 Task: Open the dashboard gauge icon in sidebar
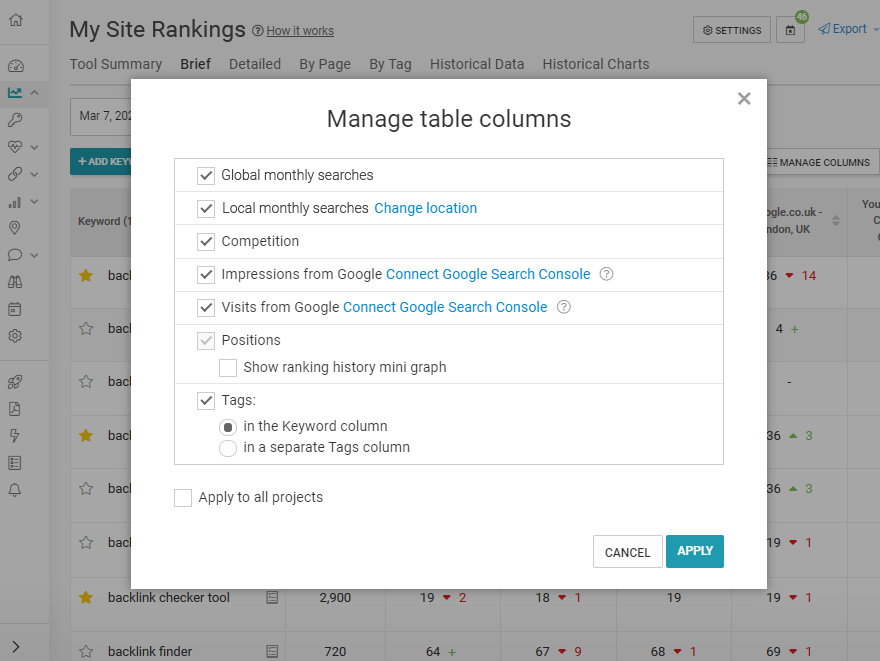coord(16,66)
